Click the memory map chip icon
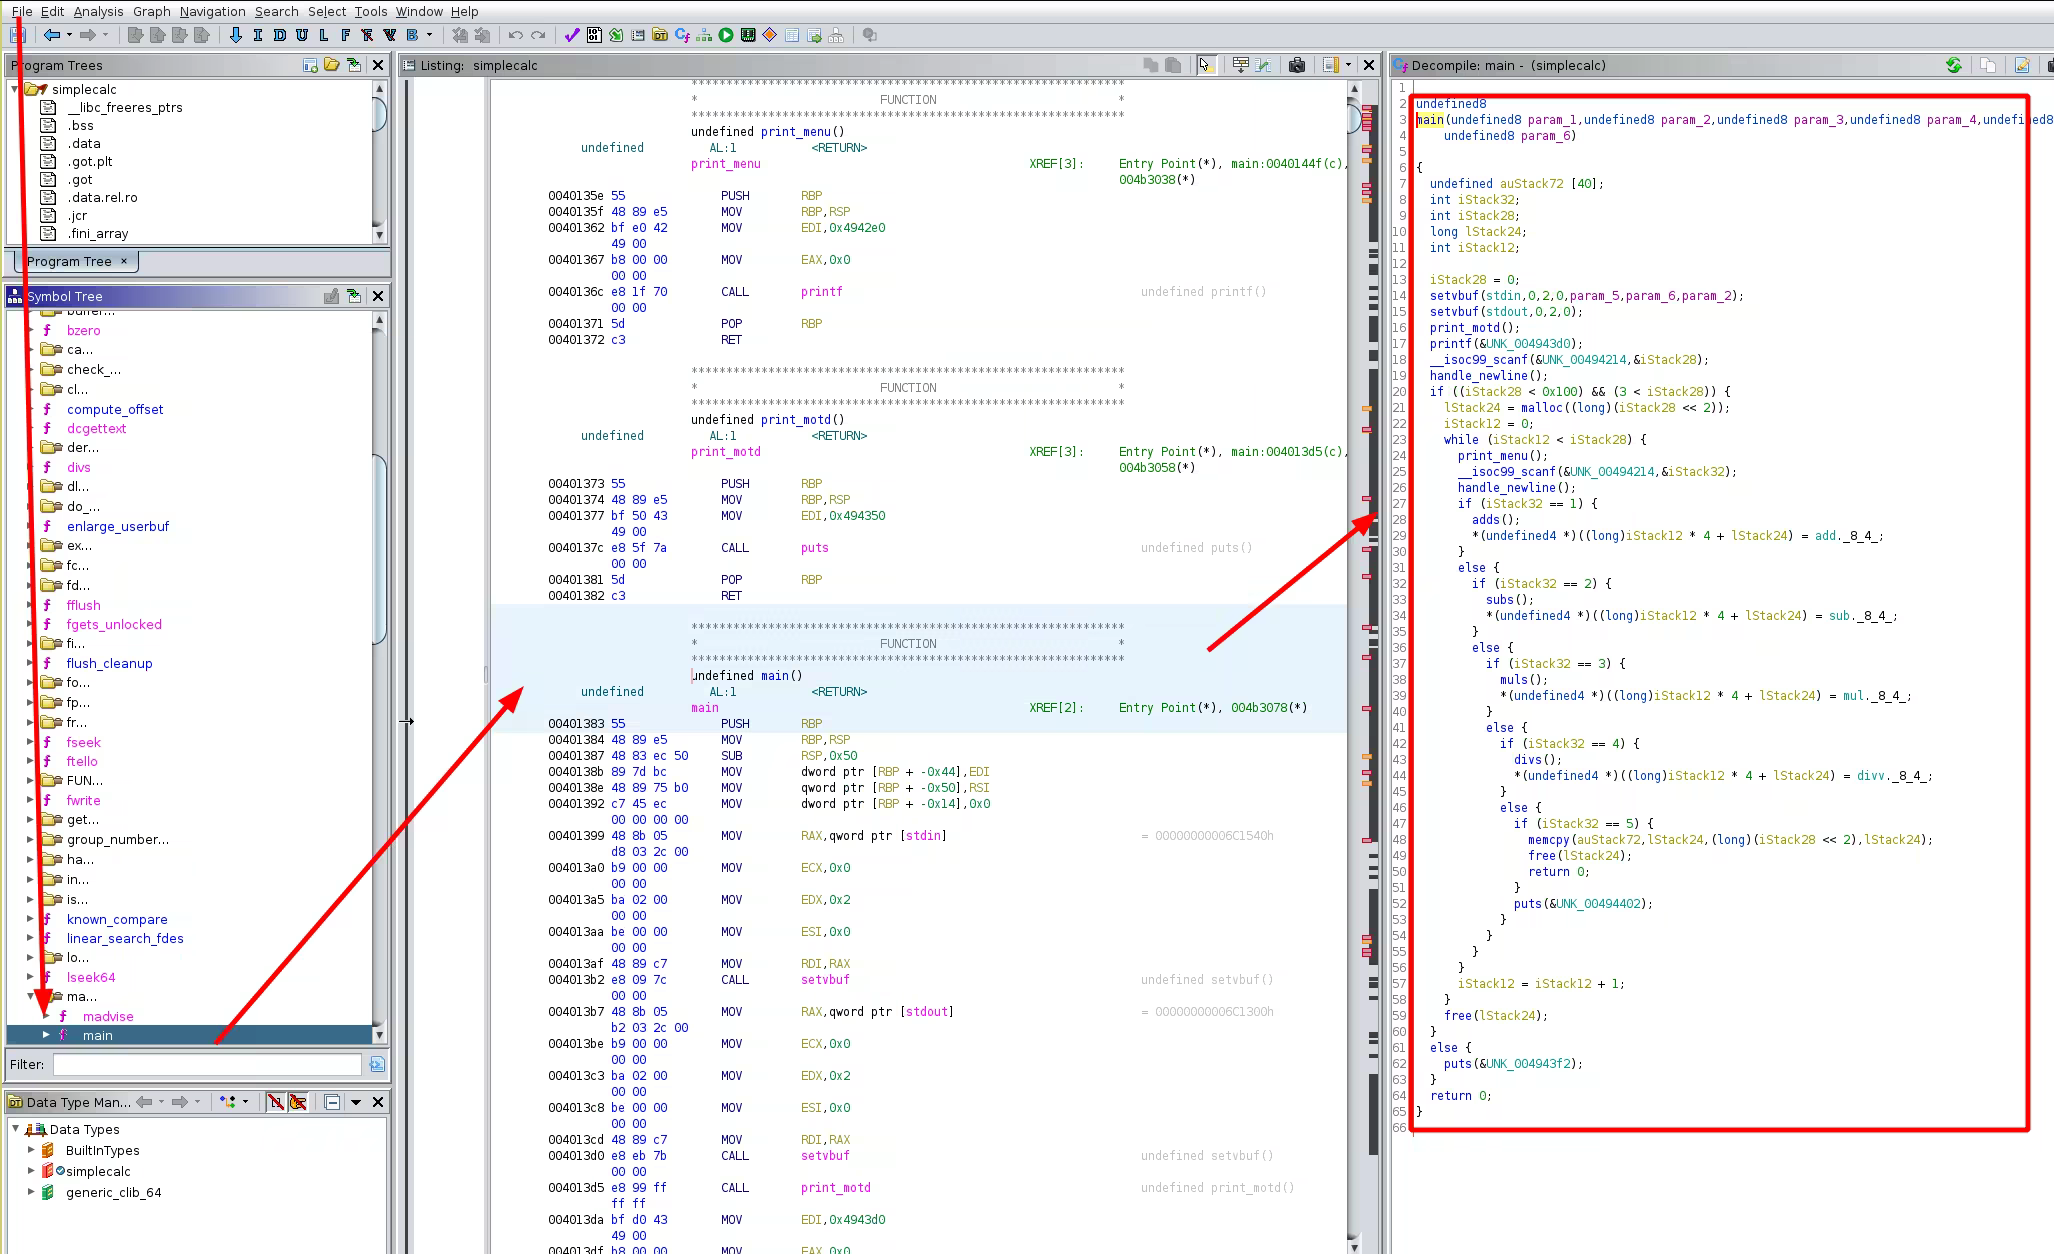Screen dimensions: 2054x1254 pos(748,35)
